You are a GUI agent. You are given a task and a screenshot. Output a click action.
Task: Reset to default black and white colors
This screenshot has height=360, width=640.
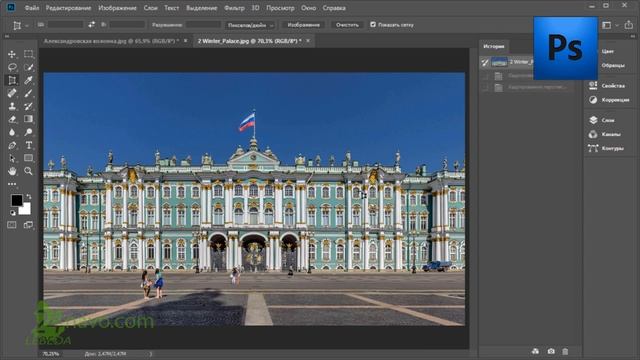pos(13,213)
